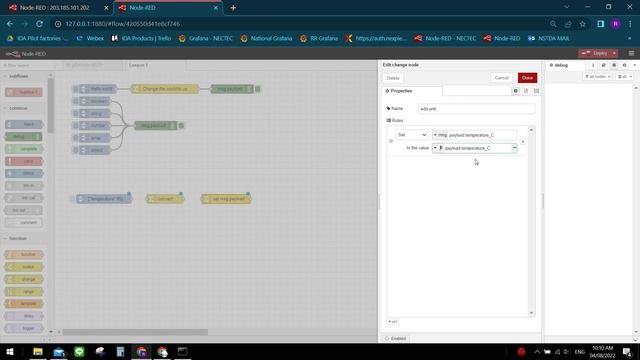Trigger the hello world inject node button

tap(76, 89)
